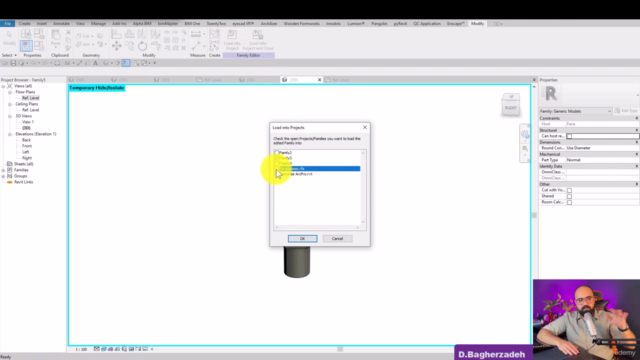Switch to the Insert ribbon tab
The width and height of the screenshot is (640, 360).
tap(42, 24)
